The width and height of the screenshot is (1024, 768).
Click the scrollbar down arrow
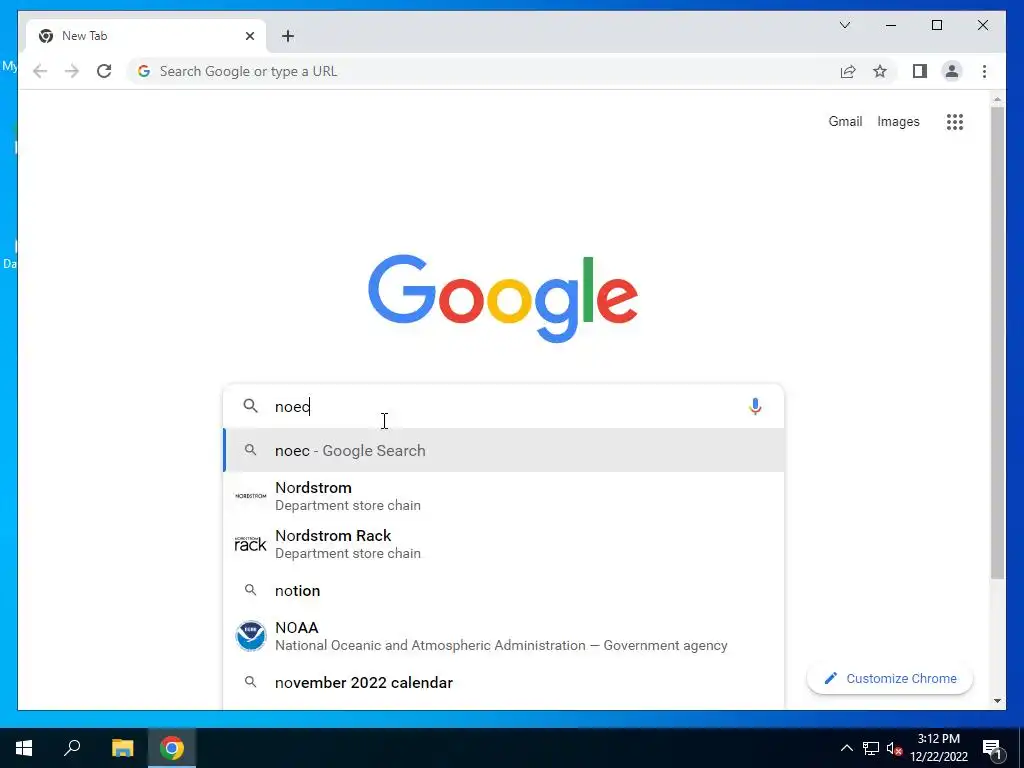pyautogui.click(x=997, y=701)
